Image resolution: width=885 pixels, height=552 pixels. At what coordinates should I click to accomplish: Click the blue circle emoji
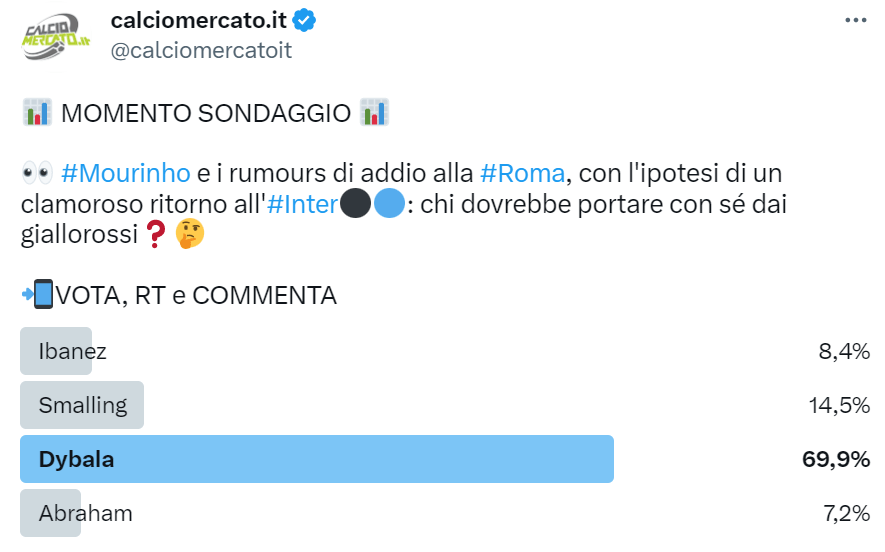tap(388, 204)
